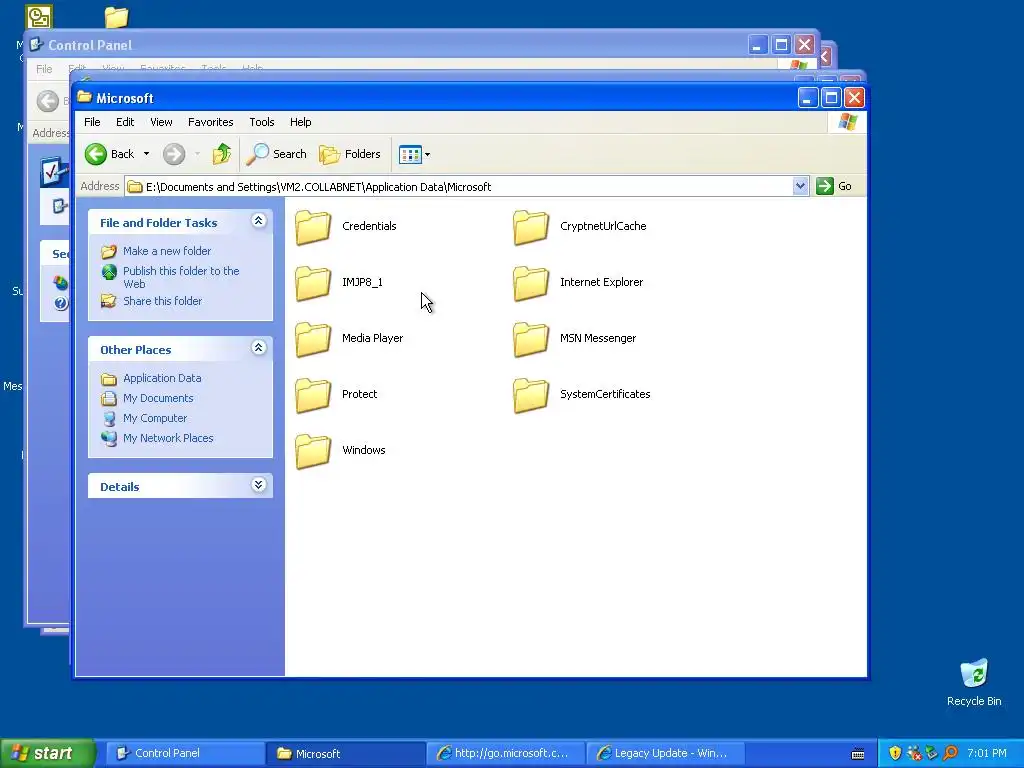Image resolution: width=1024 pixels, height=768 pixels.
Task: Click the Make a new folder icon
Action: (109, 251)
